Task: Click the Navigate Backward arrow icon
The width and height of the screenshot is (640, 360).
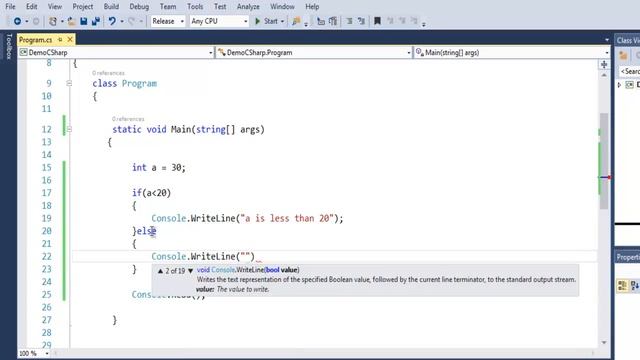Action: tap(17, 21)
